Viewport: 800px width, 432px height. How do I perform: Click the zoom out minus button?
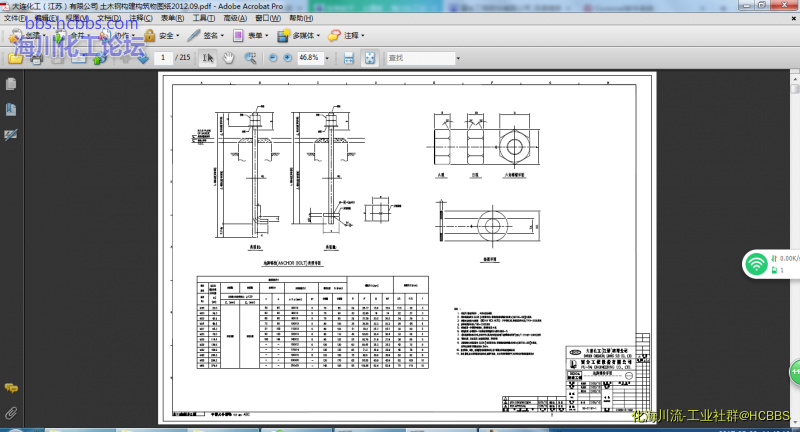pos(273,58)
